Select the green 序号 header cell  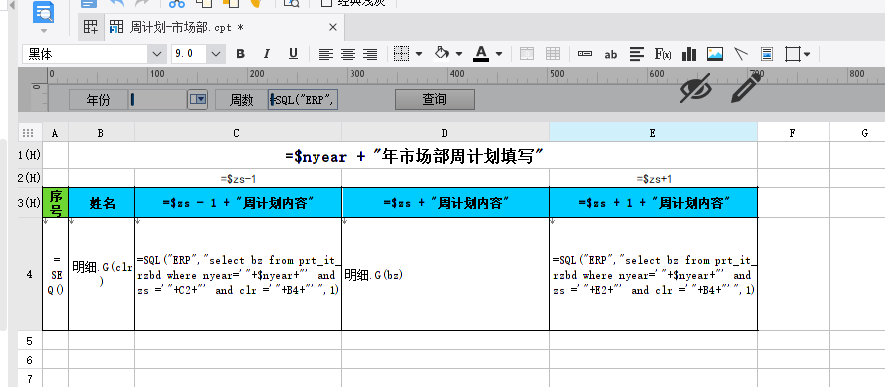coord(55,203)
